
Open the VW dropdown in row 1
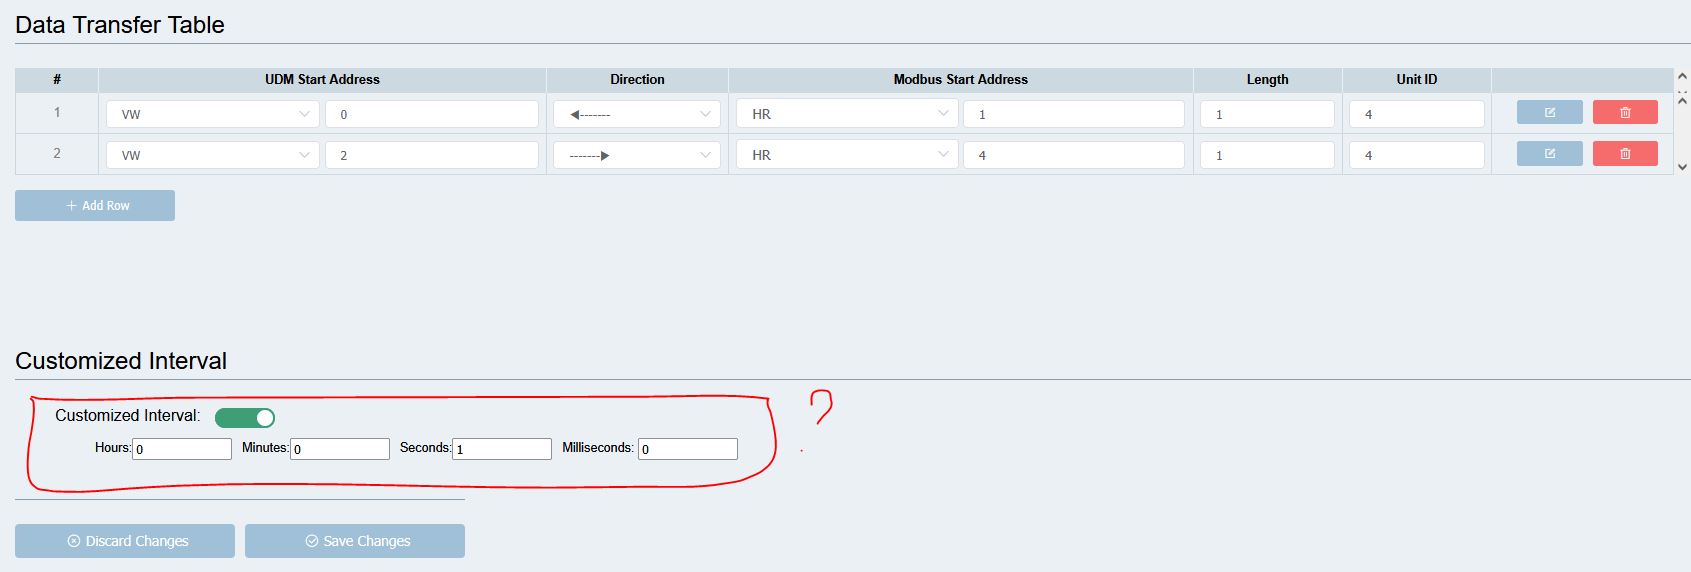pos(213,114)
